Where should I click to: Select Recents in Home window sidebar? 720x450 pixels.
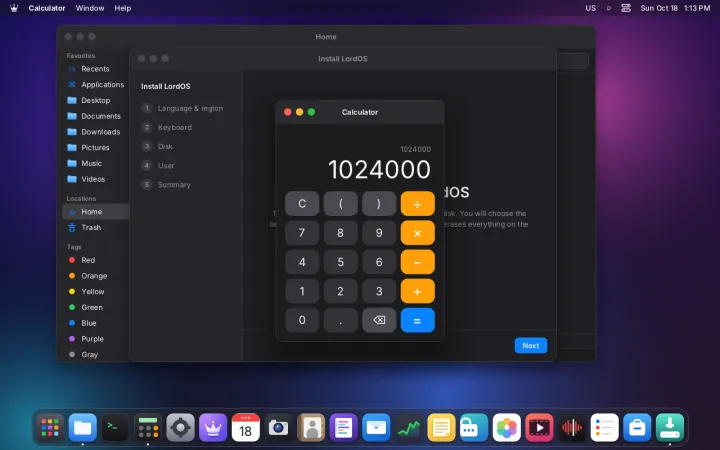95,69
